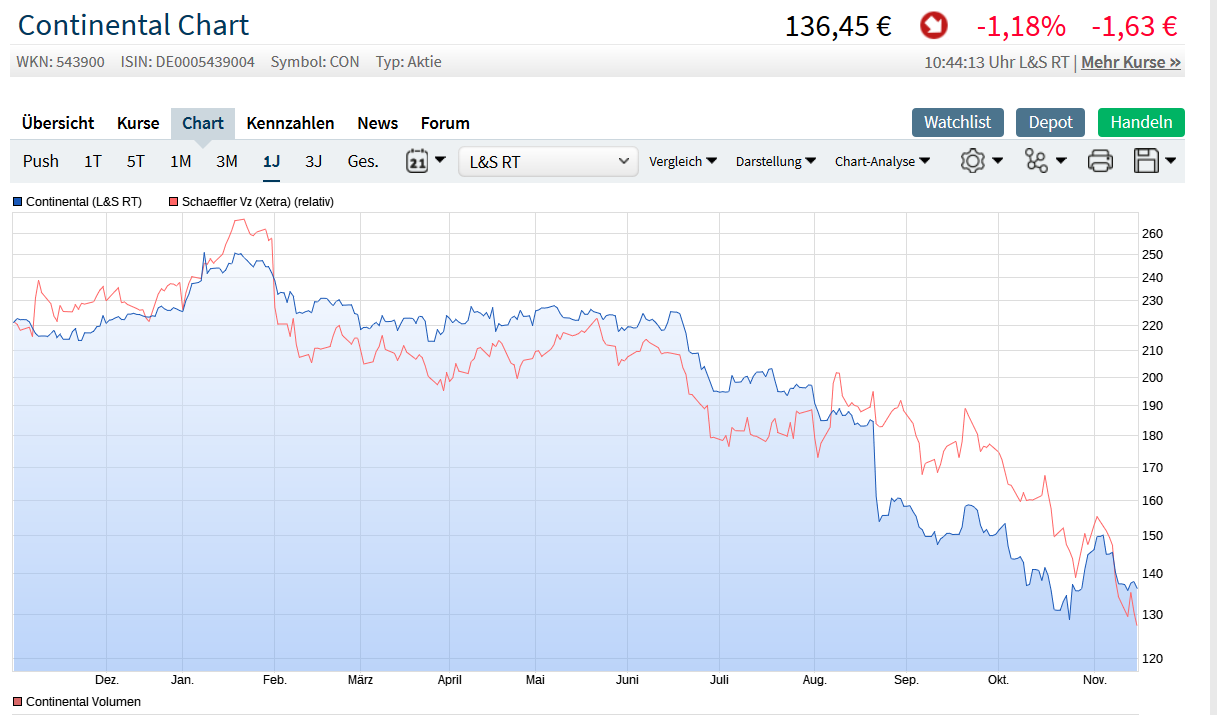Image resolution: width=1217 pixels, height=715 pixels.
Task: Toggle Schaeffler Vz legend red square
Action: tap(173, 201)
